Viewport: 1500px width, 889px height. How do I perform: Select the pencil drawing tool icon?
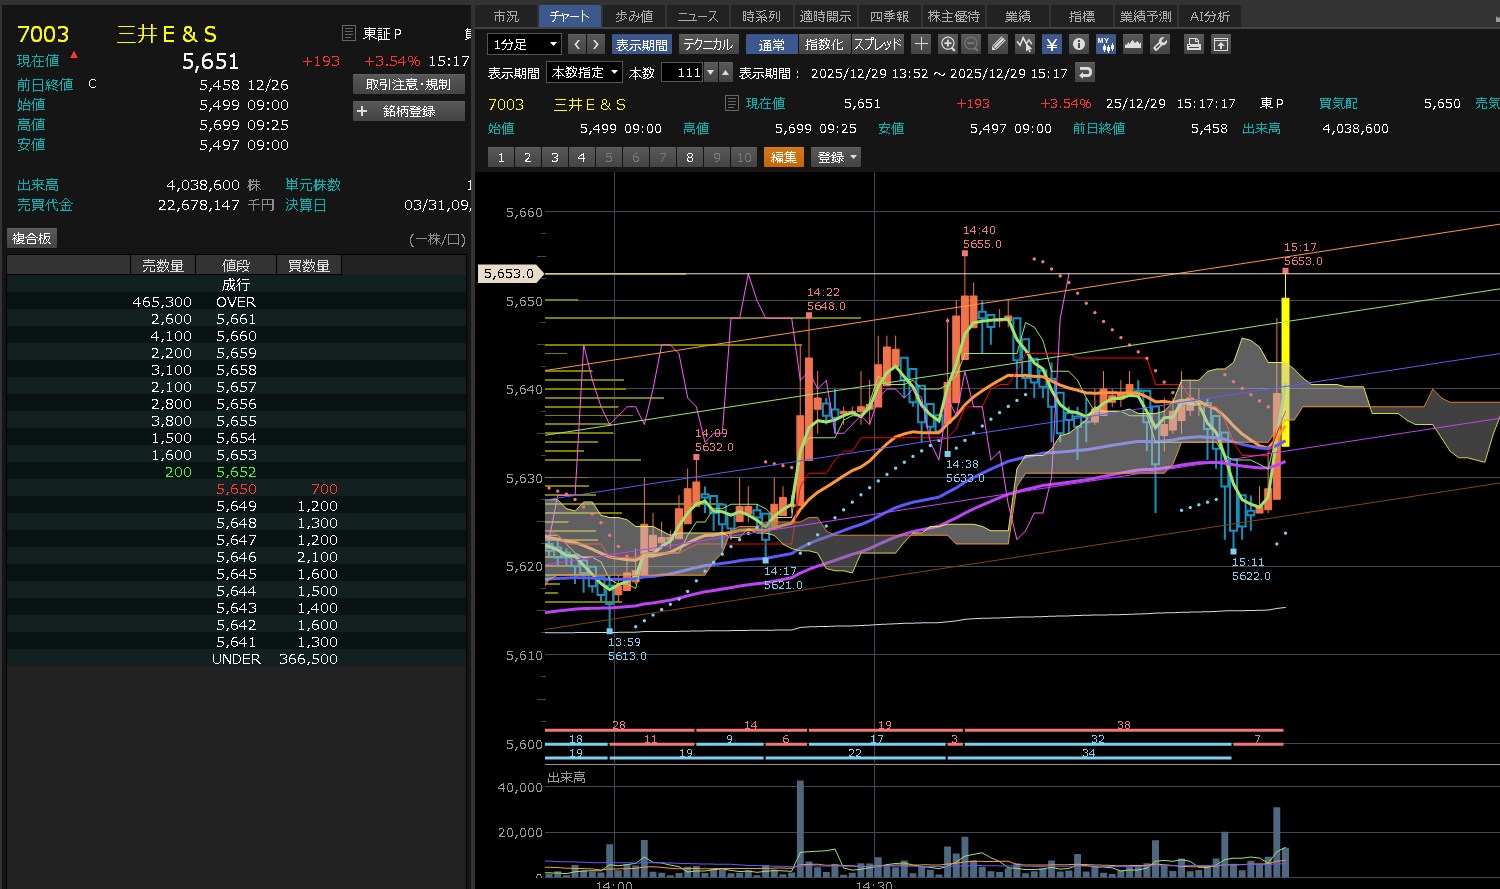pyautogui.click(x=998, y=44)
